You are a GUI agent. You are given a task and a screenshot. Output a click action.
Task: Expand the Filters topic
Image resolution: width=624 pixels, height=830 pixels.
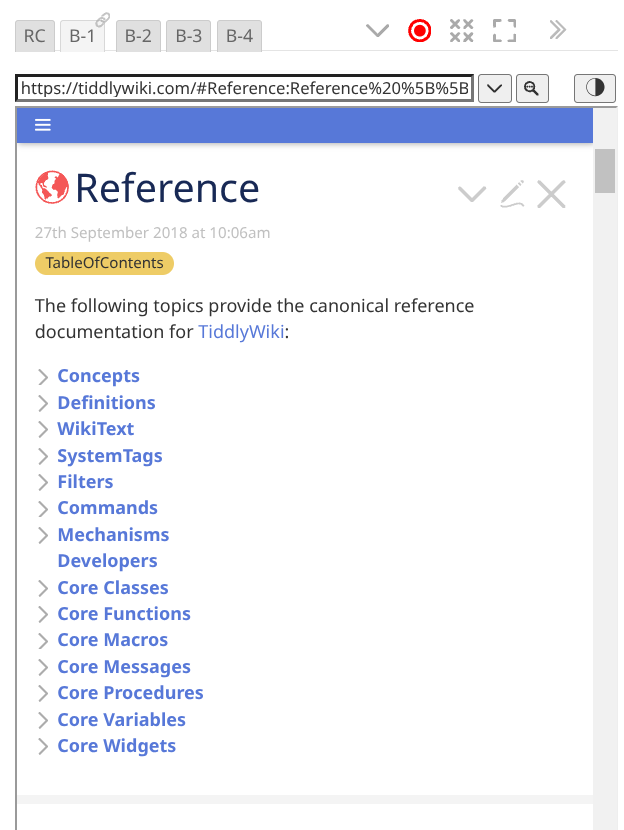[x=43, y=482]
